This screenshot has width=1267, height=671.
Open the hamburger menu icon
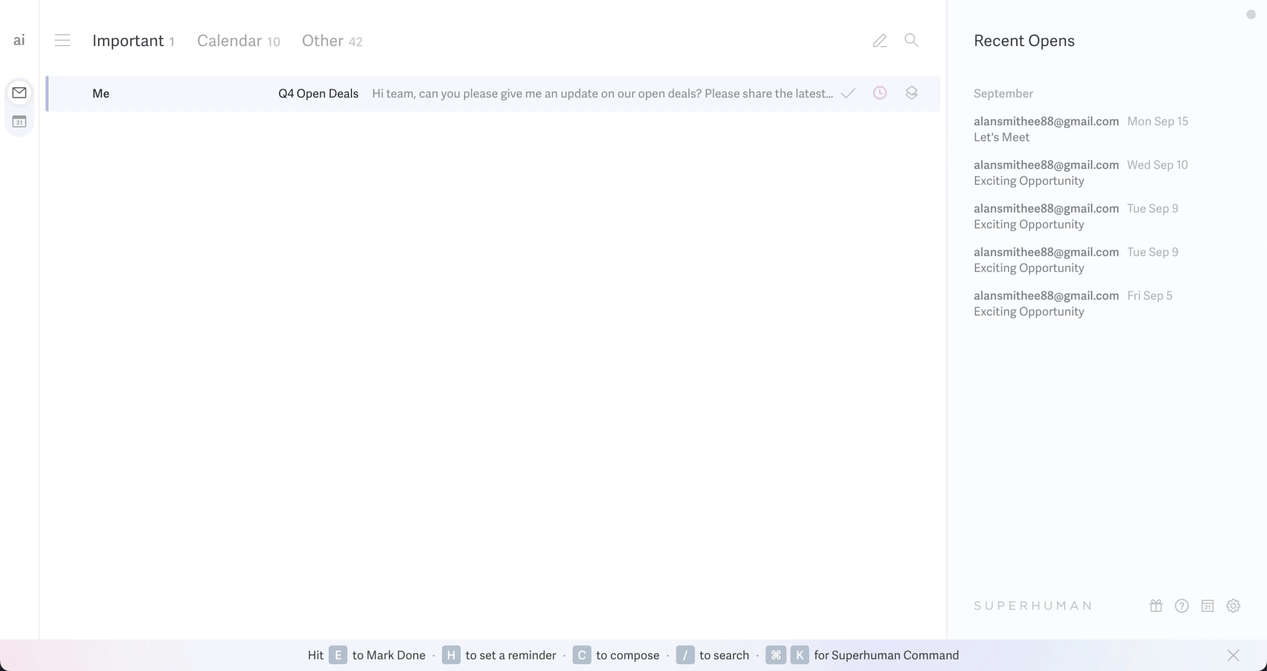coord(62,41)
